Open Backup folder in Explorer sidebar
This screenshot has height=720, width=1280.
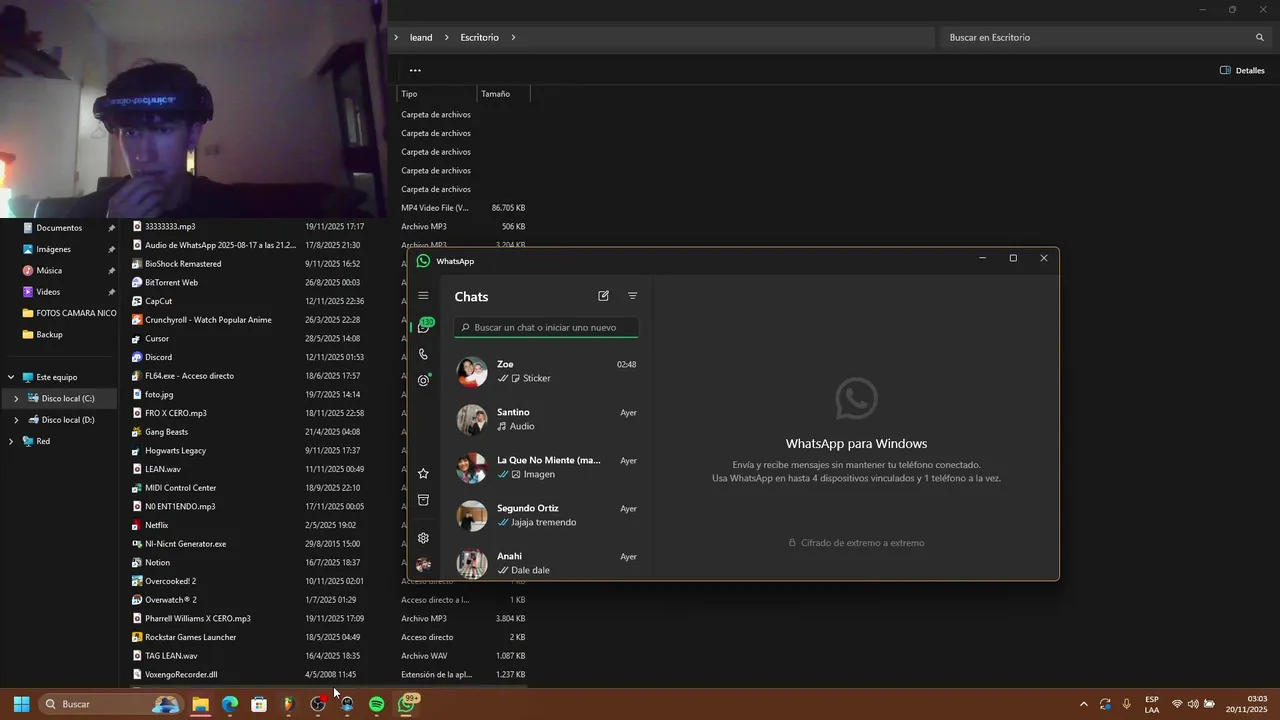[49, 334]
